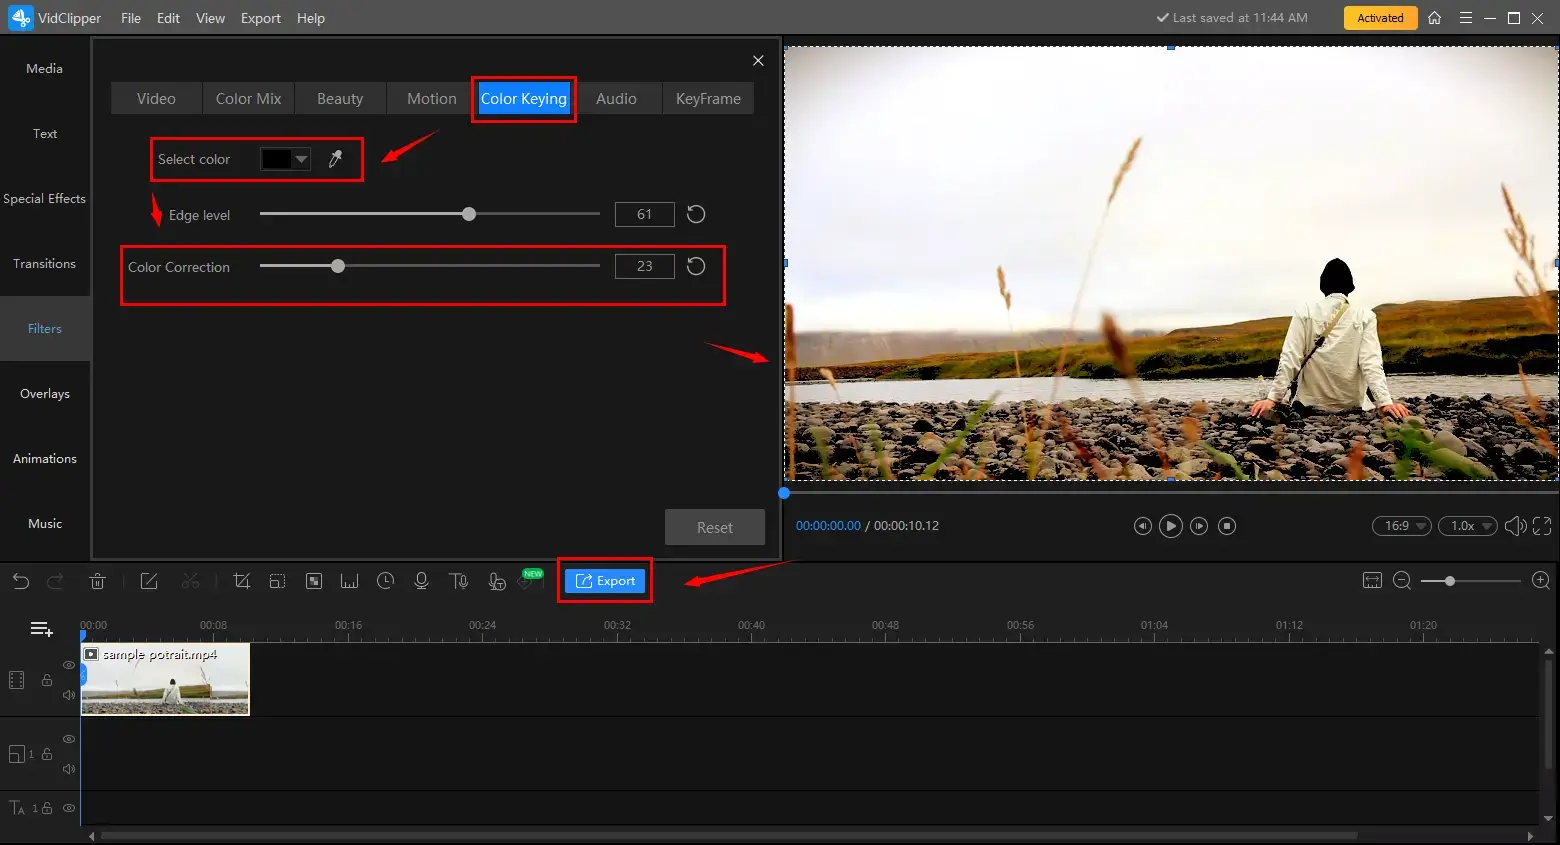
Task: Hide the video track with eye icon
Action: (x=69, y=665)
